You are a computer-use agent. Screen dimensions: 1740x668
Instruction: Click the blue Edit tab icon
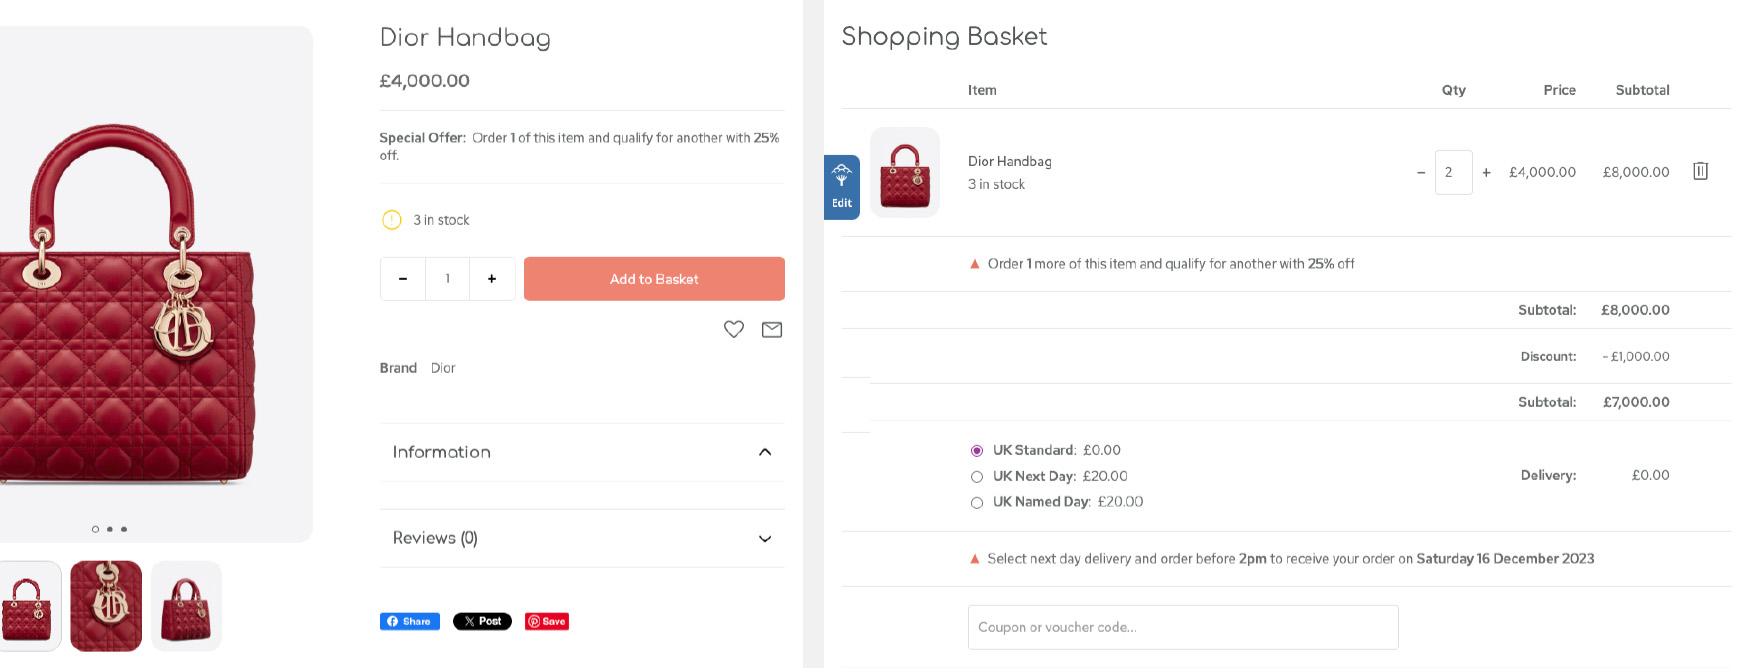[842, 187]
